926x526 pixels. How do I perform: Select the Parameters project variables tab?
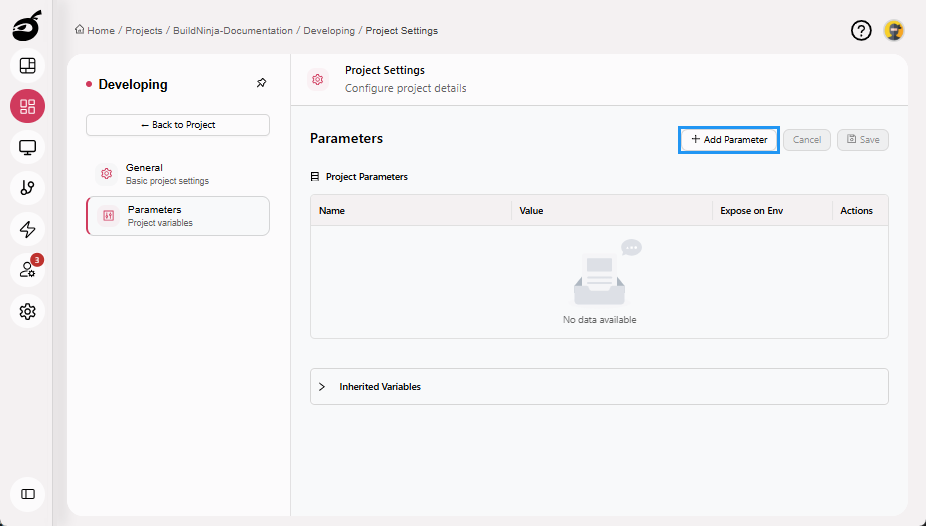(178, 216)
